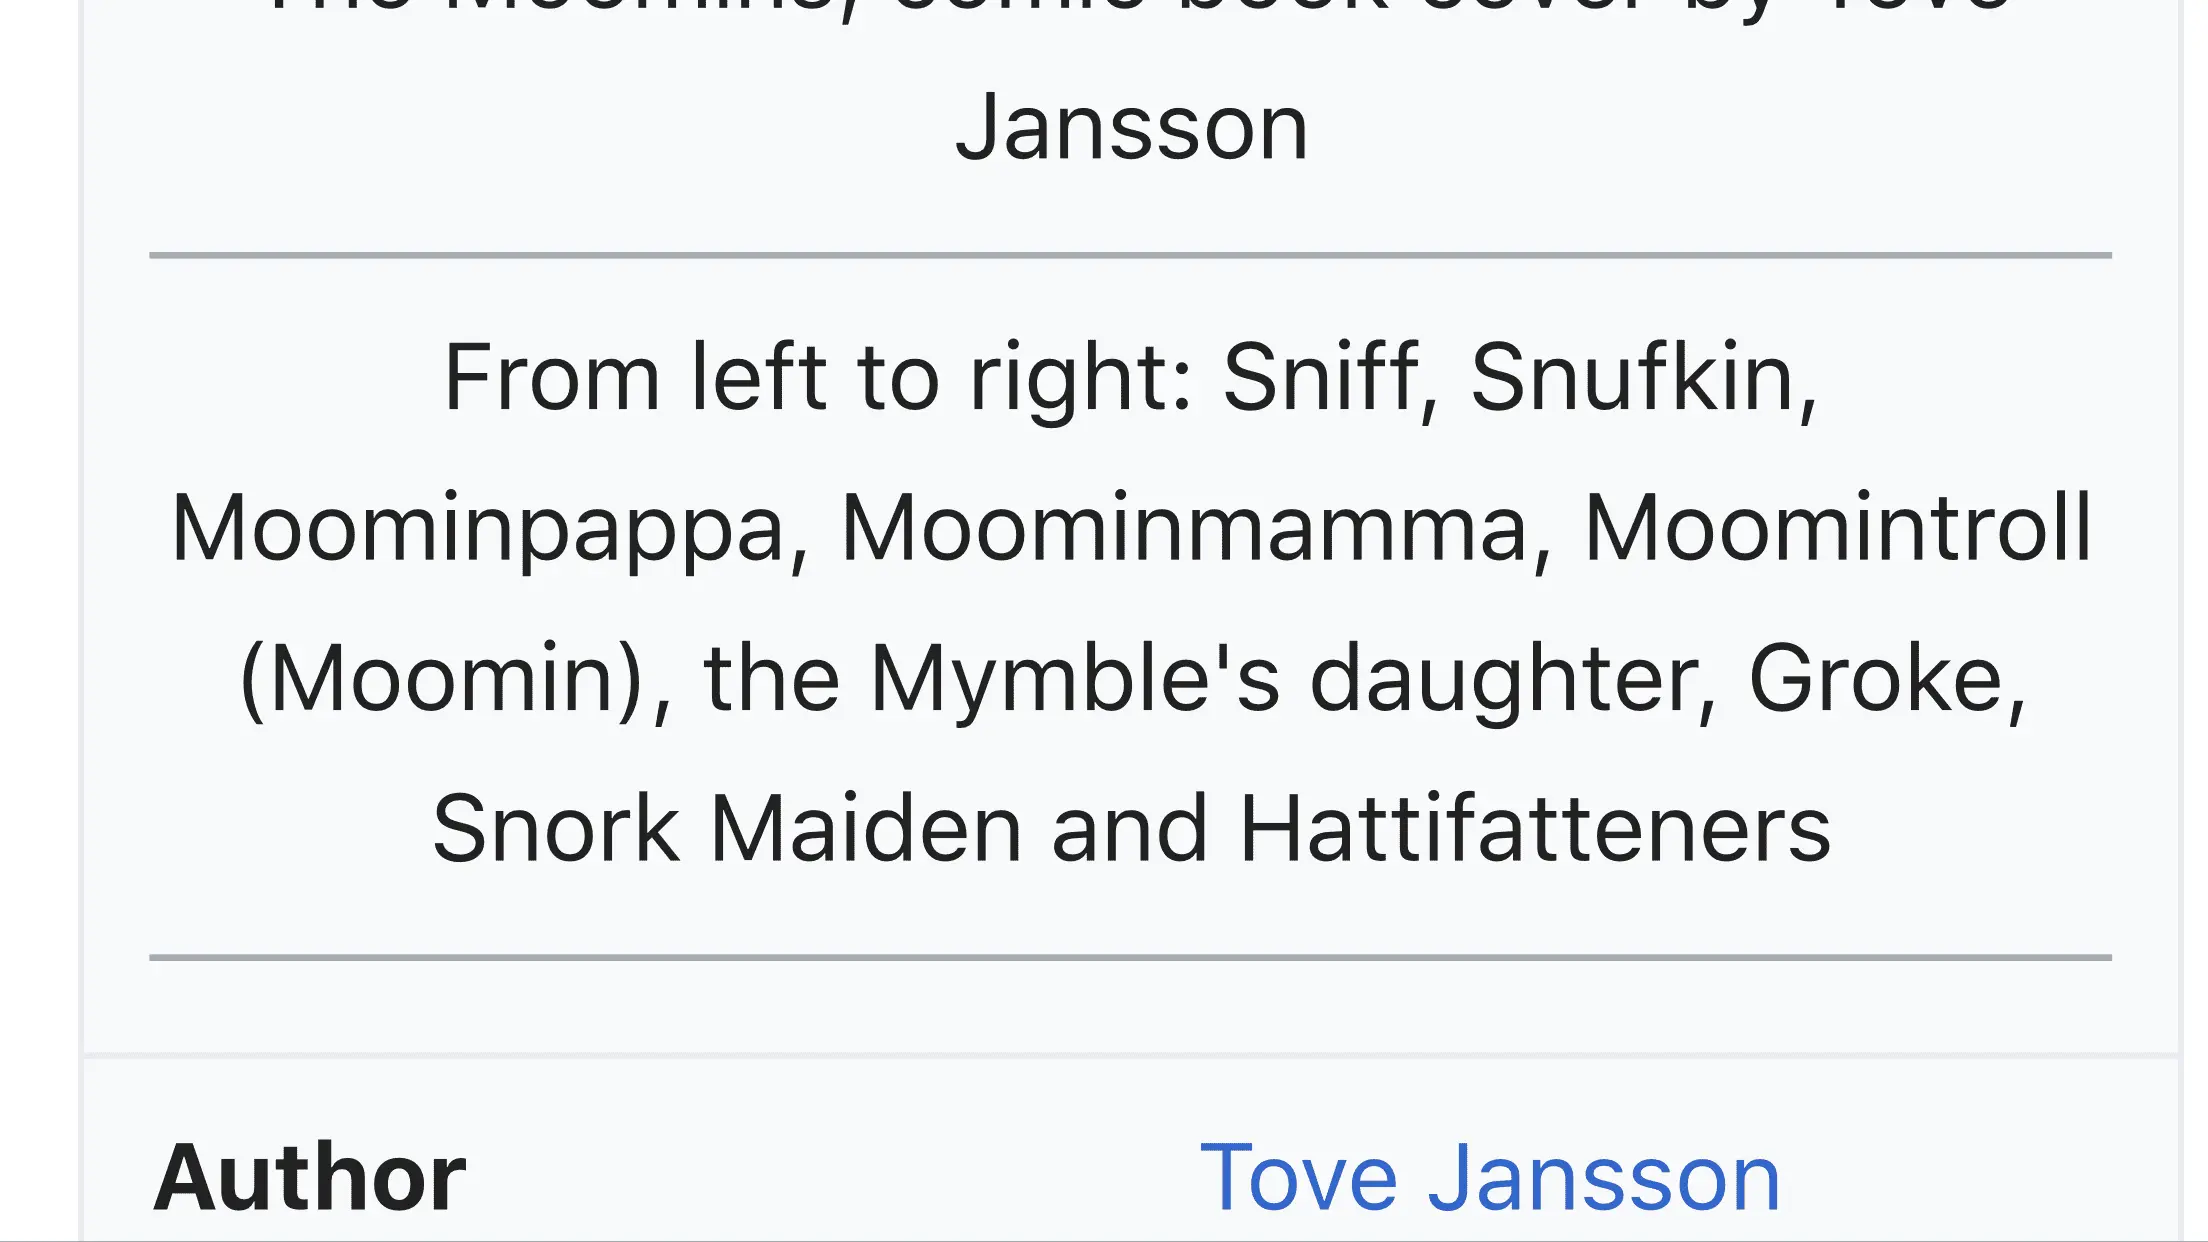The height and width of the screenshot is (1242, 2208).
Task: Click the phrase "From left to right:"
Action: pyautogui.click(x=818, y=377)
